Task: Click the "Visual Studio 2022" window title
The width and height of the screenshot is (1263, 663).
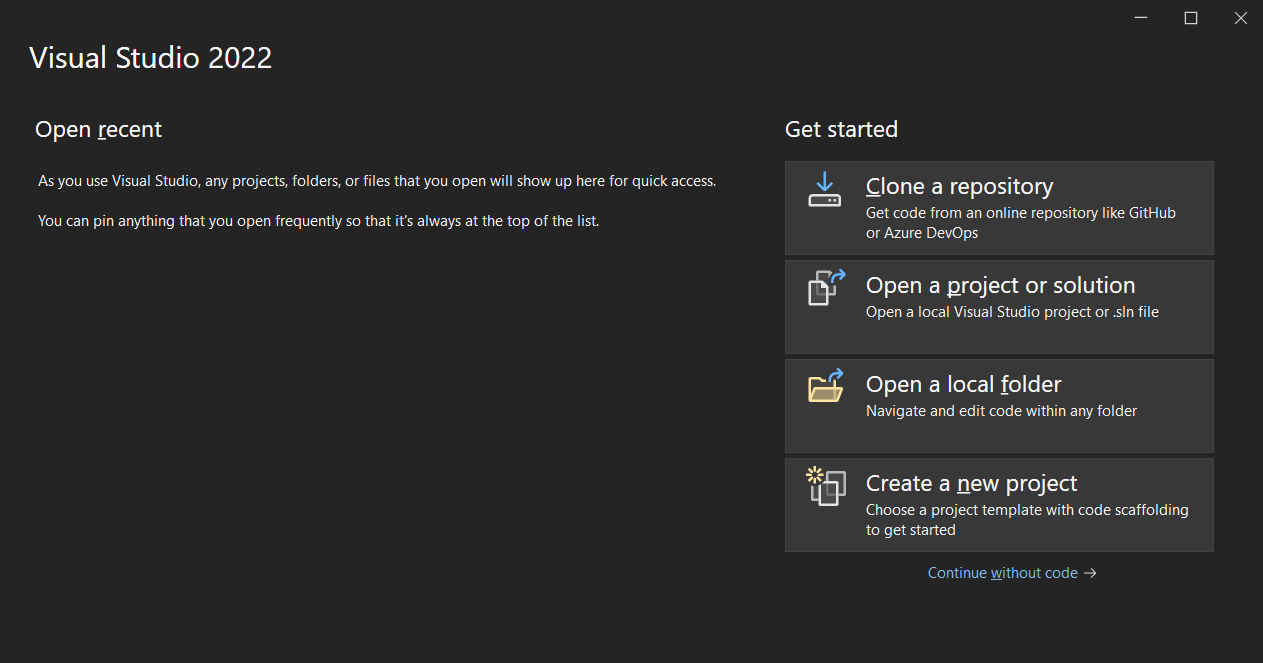Action: click(150, 58)
